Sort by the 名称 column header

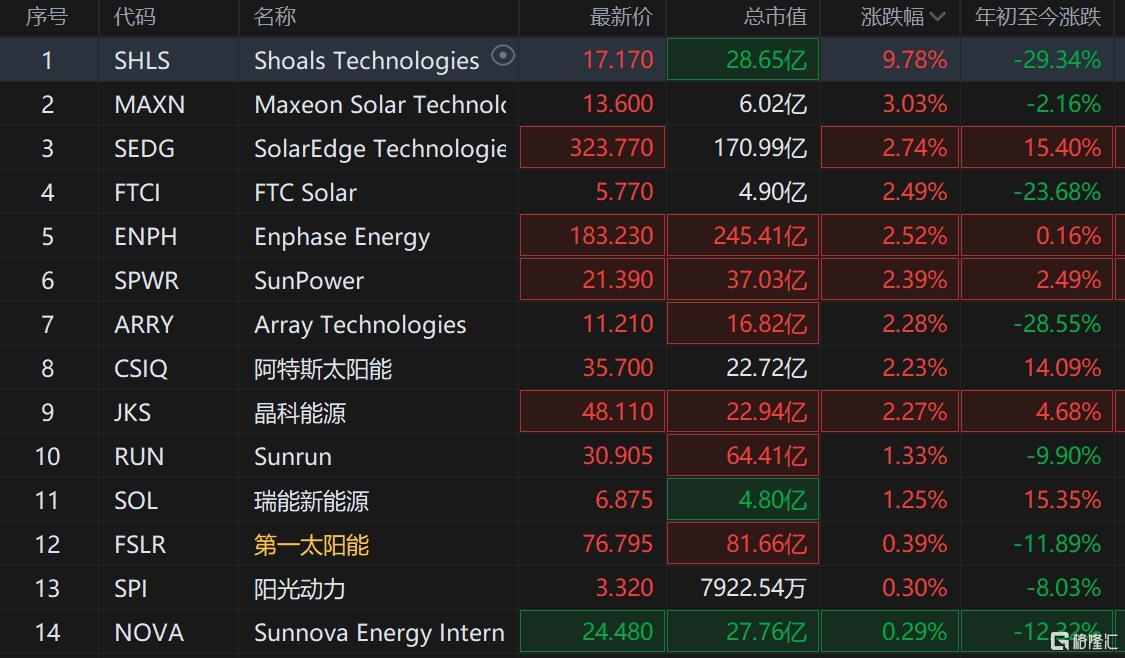pyautogui.click(x=275, y=17)
